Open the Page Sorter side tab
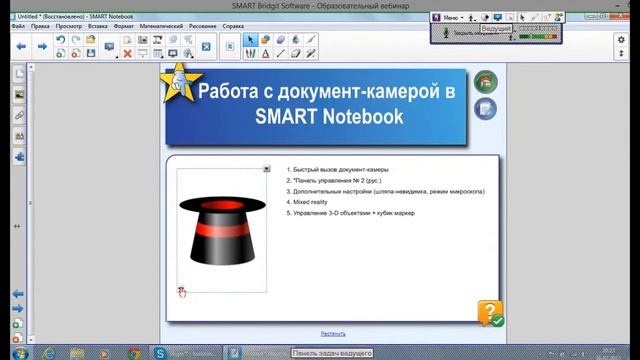The height and width of the screenshot is (360, 640). point(19,74)
